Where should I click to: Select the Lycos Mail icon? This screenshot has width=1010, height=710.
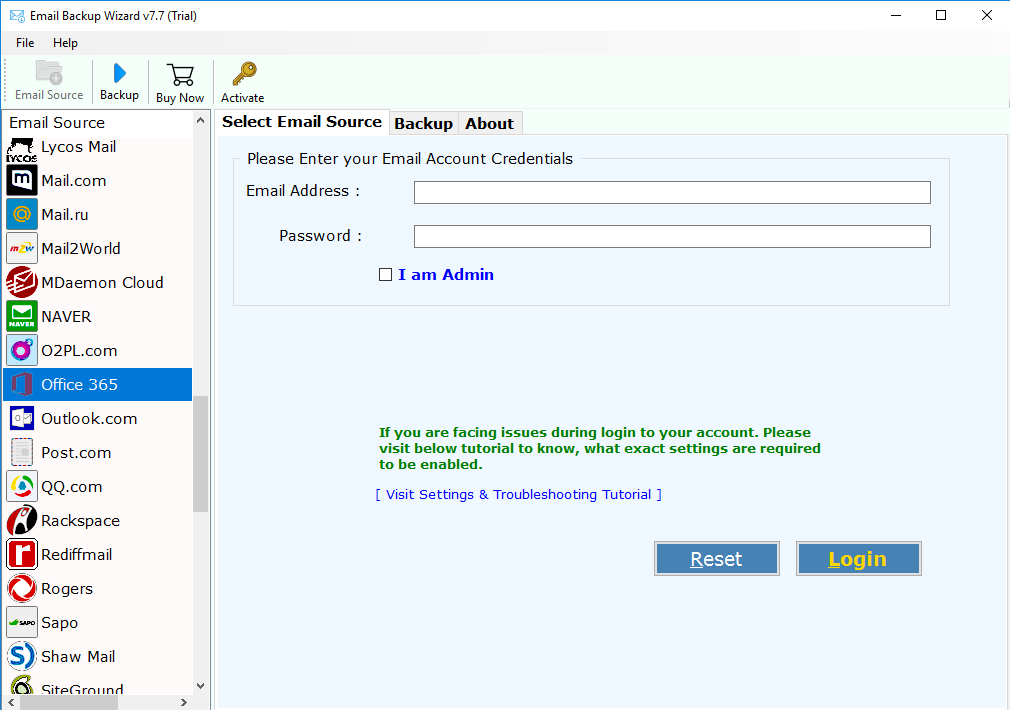pyautogui.click(x=22, y=149)
